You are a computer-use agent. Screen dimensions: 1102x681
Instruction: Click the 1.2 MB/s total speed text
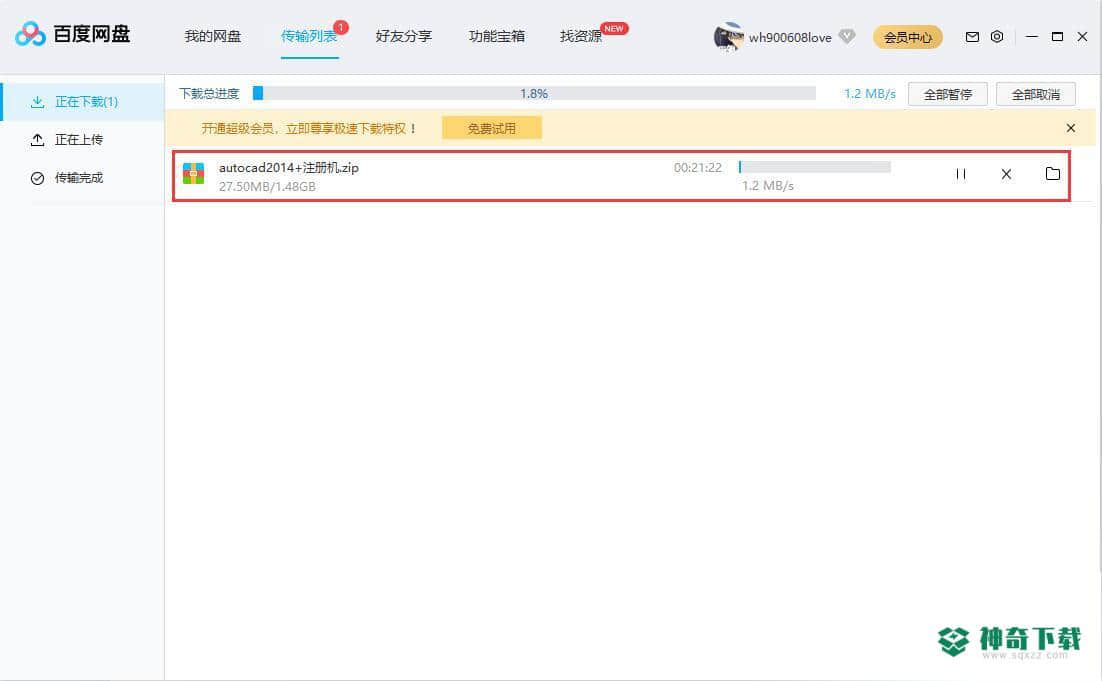pyautogui.click(x=869, y=93)
